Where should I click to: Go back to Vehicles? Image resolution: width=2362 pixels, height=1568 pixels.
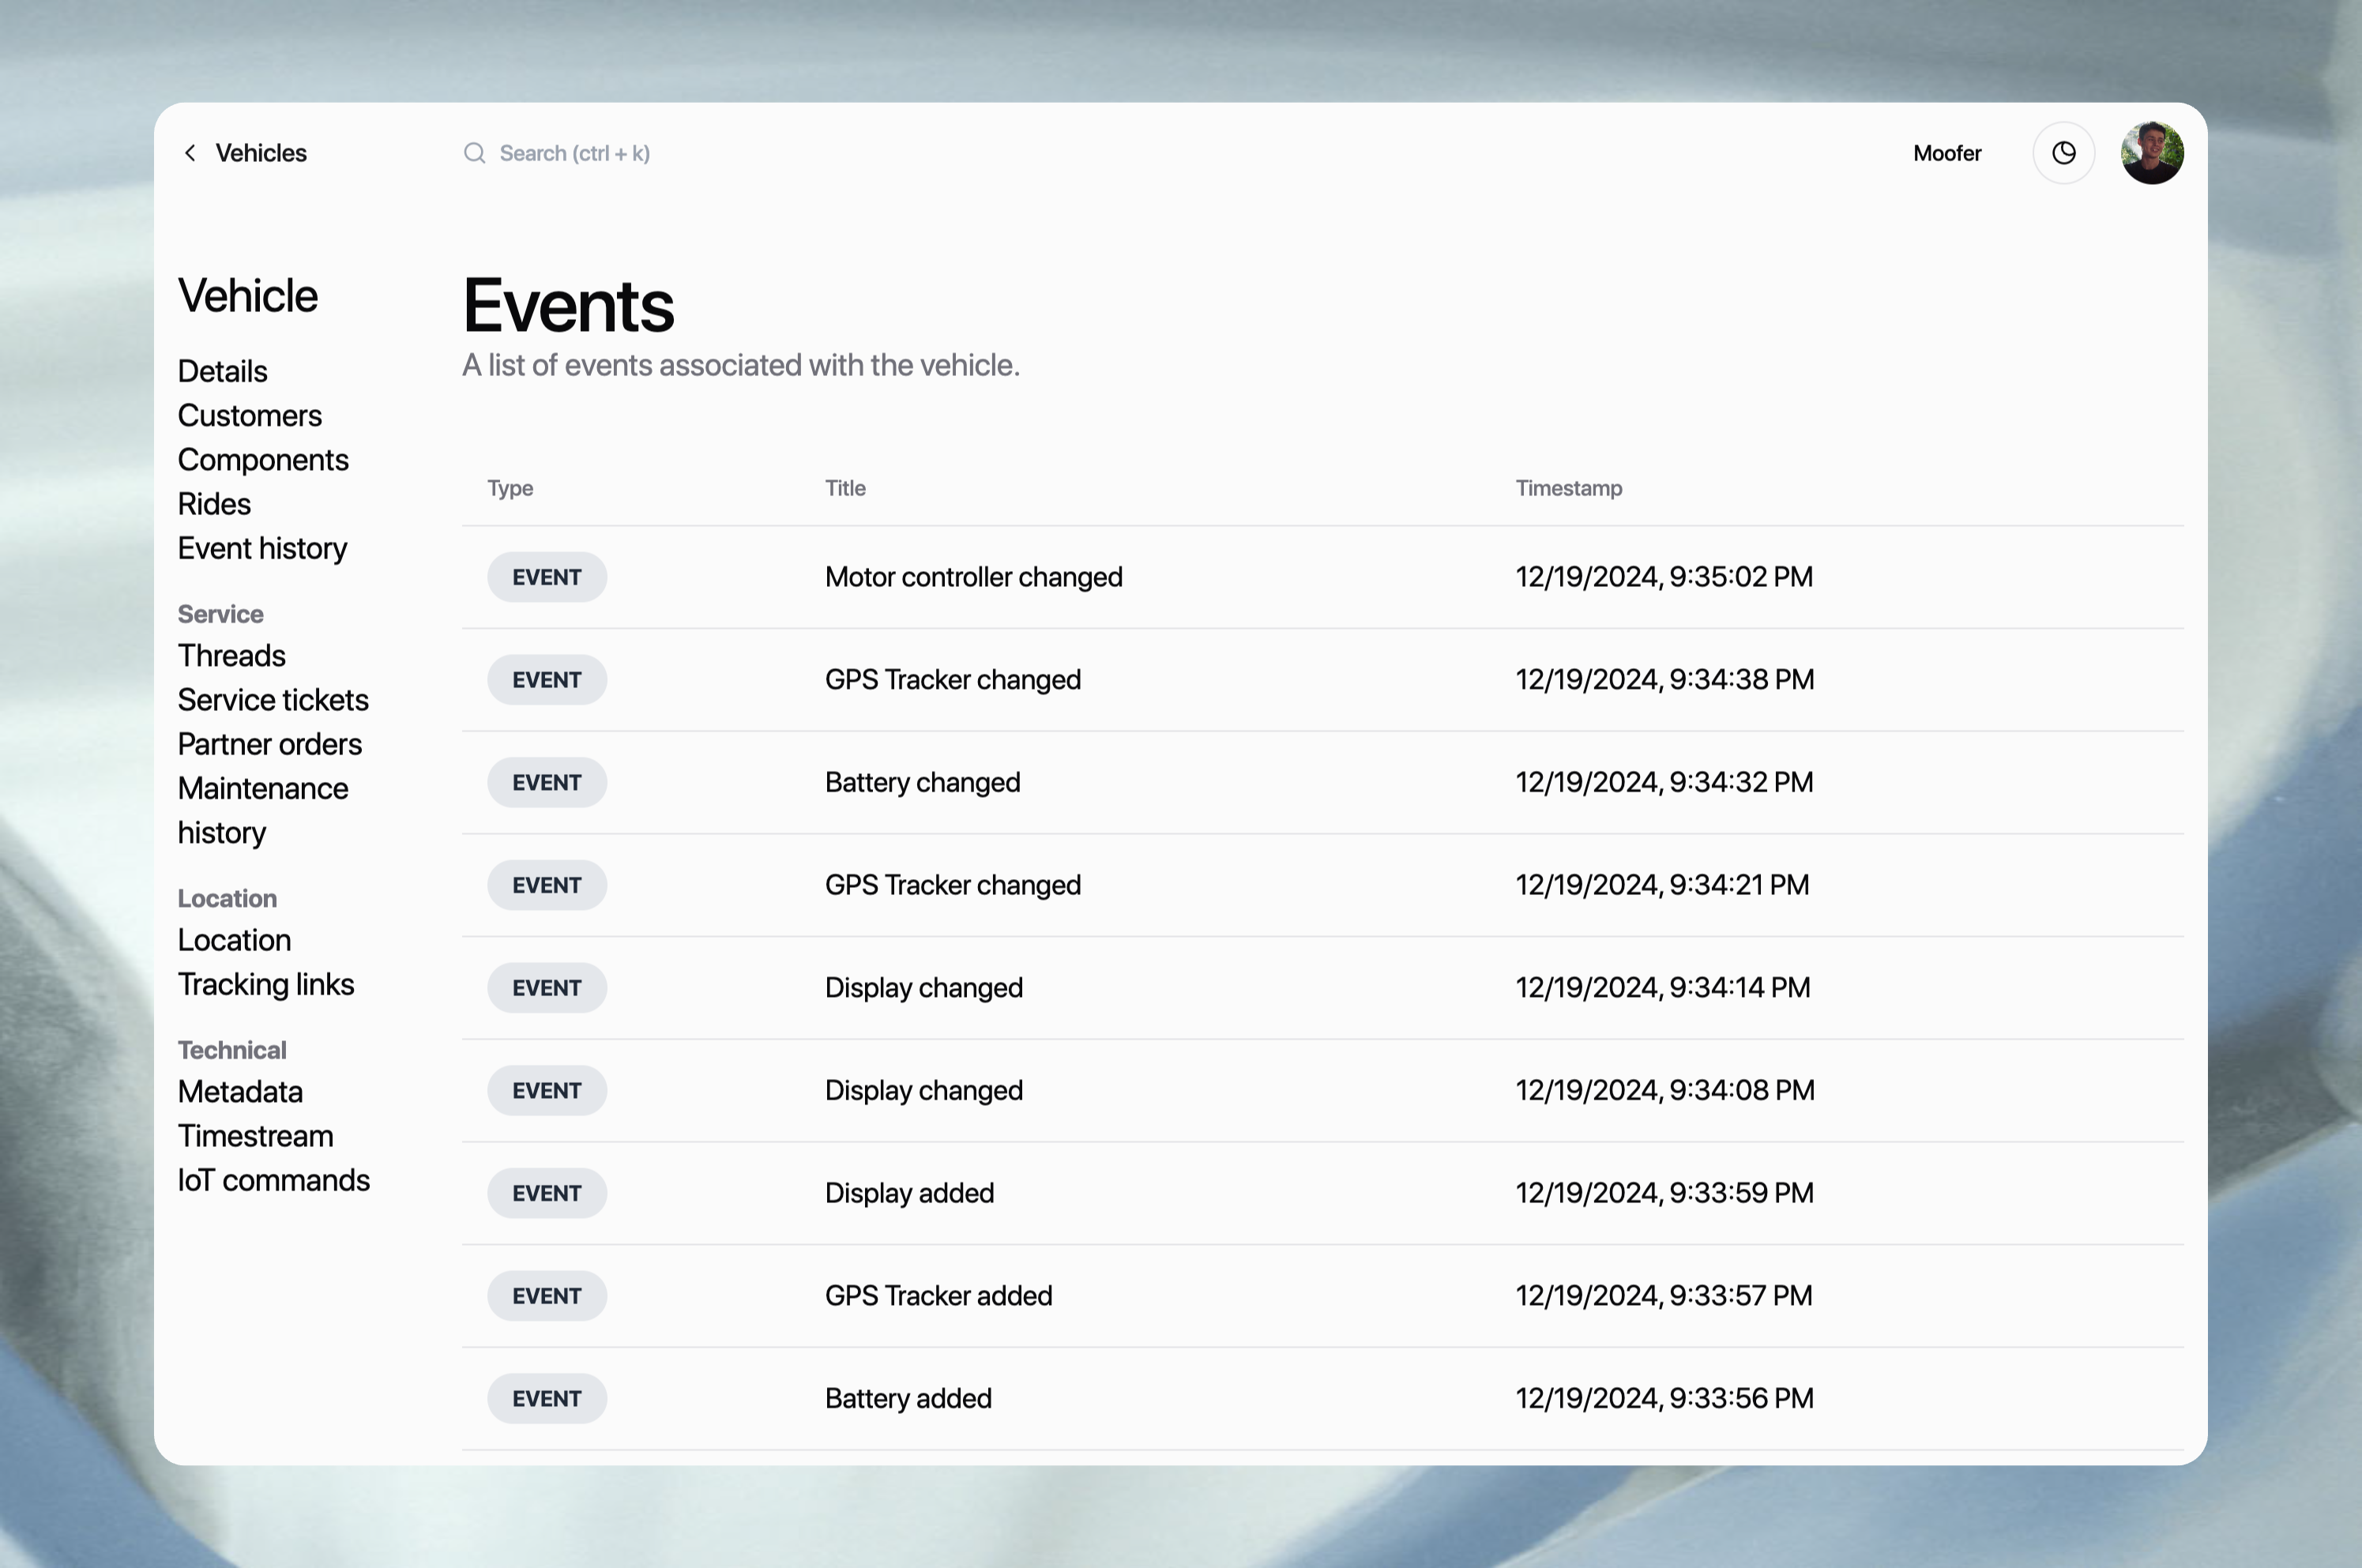pyautogui.click(x=261, y=153)
